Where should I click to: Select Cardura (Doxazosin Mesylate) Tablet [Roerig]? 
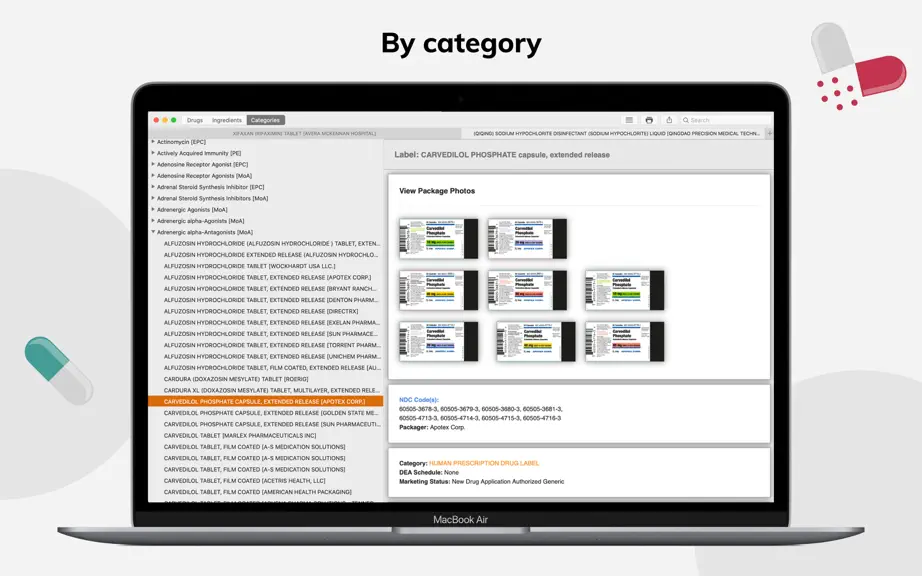(266, 379)
